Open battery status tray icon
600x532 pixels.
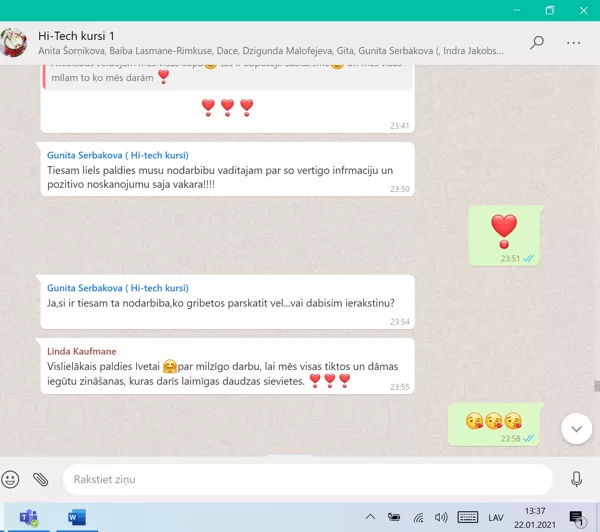(394, 517)
